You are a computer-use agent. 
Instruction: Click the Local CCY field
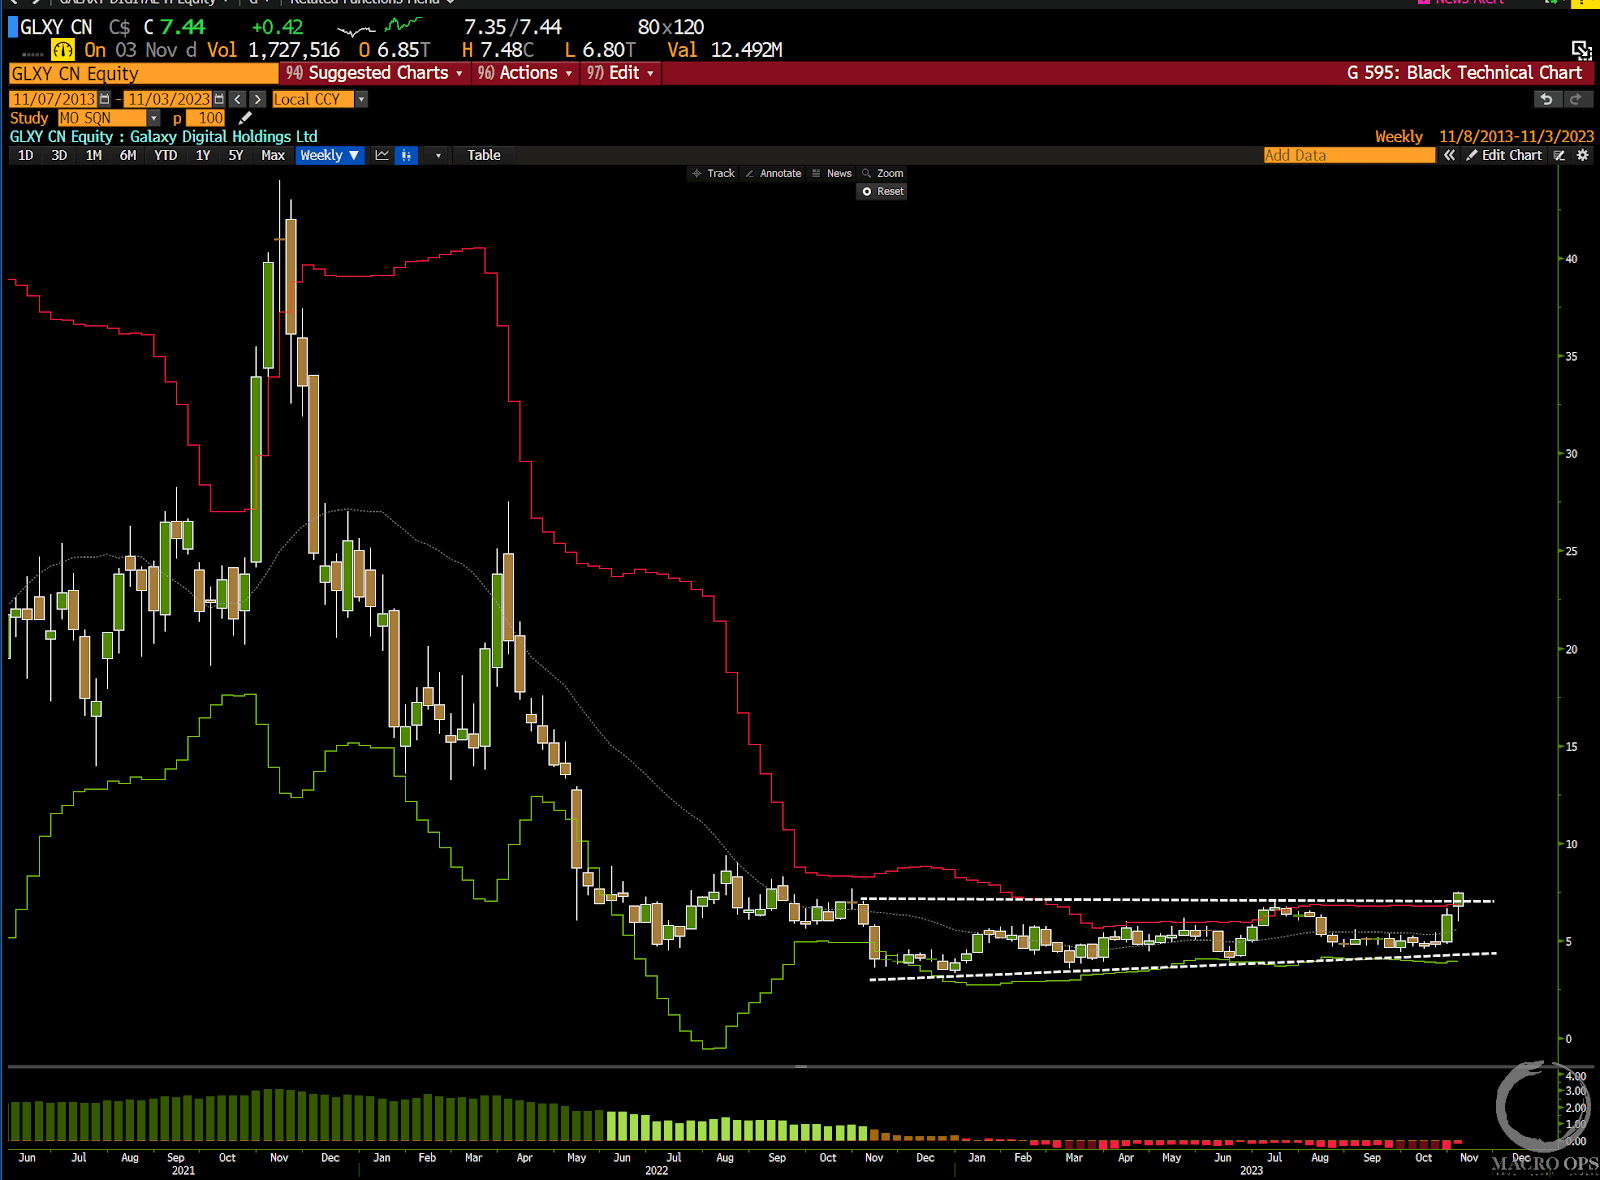click(313, 99)
